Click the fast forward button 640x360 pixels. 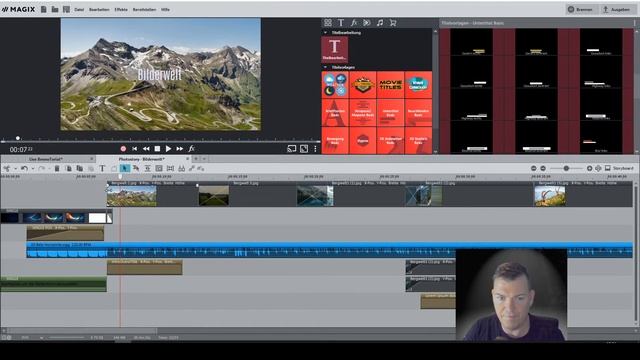click(x=180, y=149)
